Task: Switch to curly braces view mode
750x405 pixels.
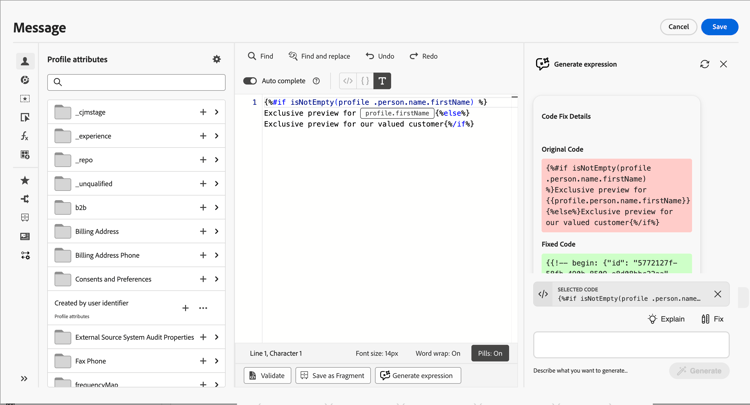Action: click(365, 81)
